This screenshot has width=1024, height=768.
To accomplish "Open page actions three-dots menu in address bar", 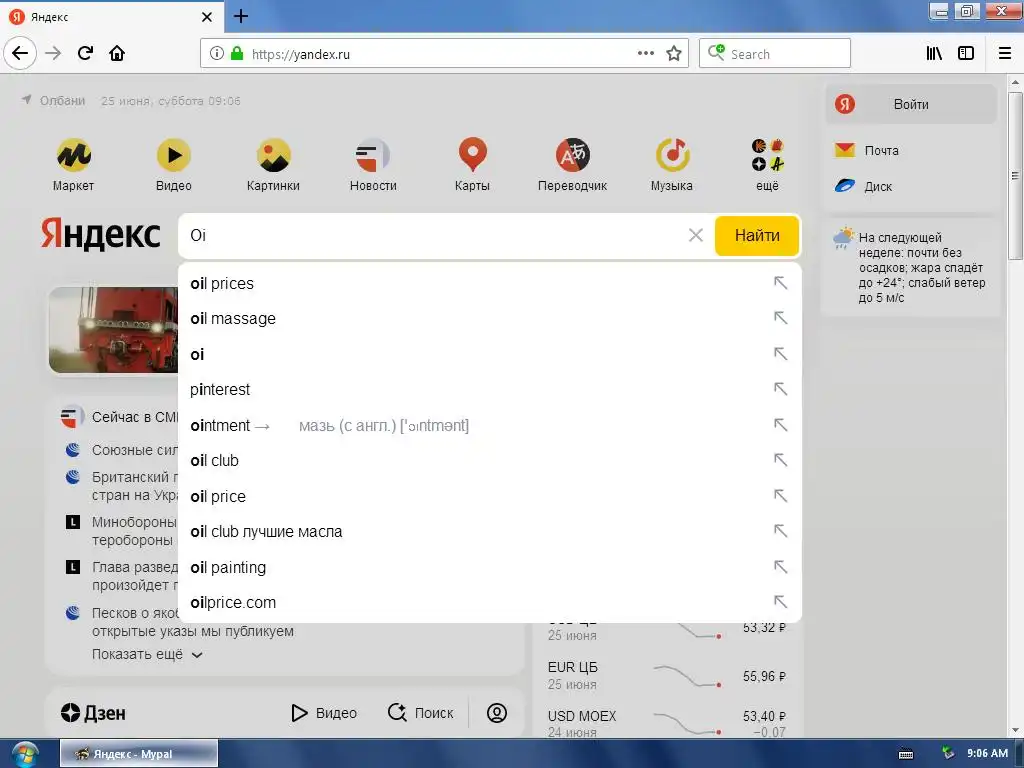I will (646, 54).
